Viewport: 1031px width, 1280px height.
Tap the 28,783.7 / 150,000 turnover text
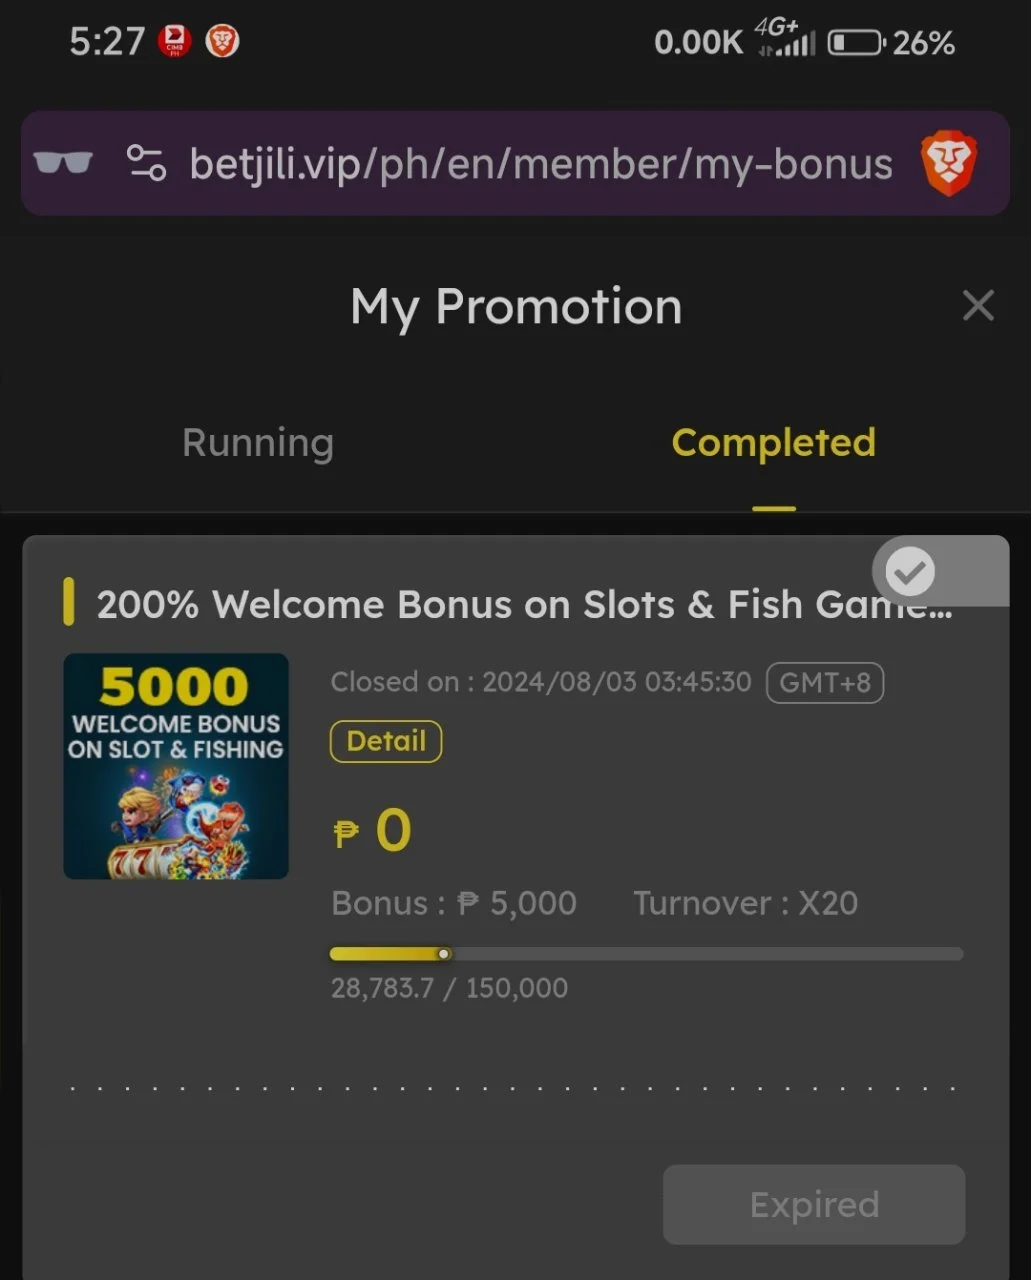click(449, 988)
